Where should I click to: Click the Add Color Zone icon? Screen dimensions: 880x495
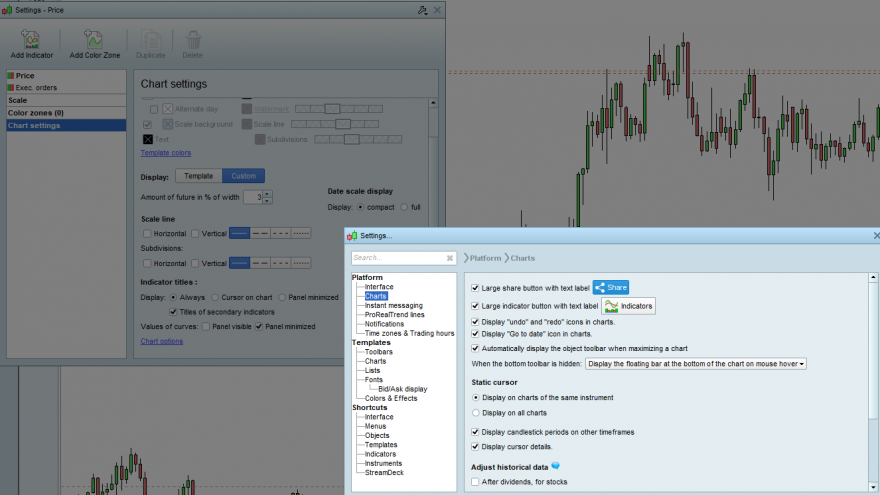click(94, 39)
